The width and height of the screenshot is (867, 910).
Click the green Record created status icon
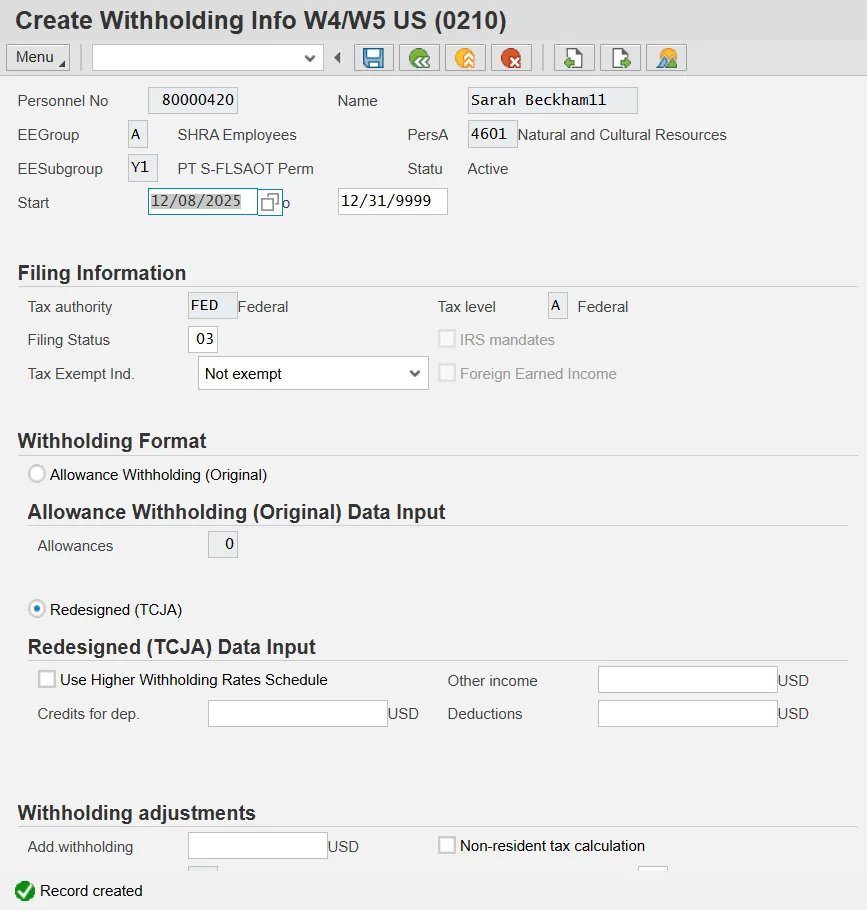click(25, 891)
